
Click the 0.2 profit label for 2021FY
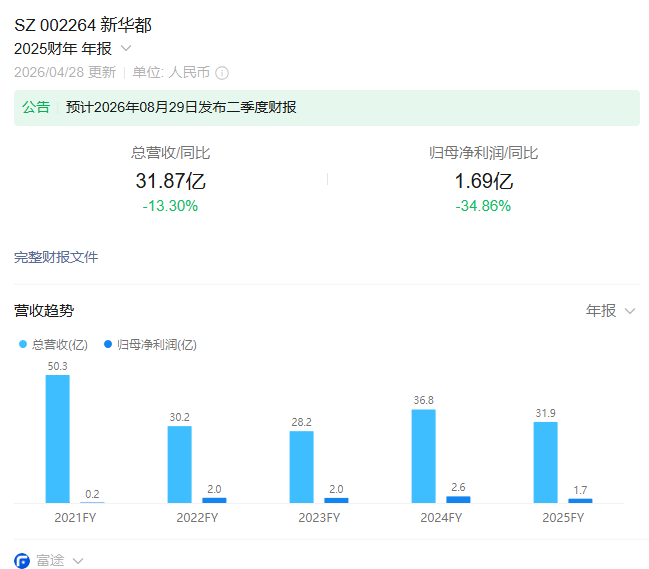click(92, 494)
